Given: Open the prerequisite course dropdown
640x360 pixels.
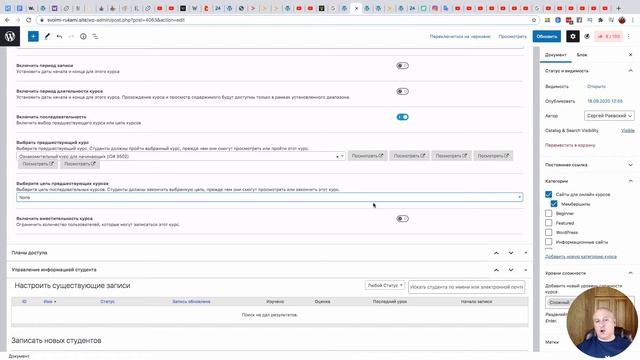Looking at the screenshot, I should (x=181, y=156).
